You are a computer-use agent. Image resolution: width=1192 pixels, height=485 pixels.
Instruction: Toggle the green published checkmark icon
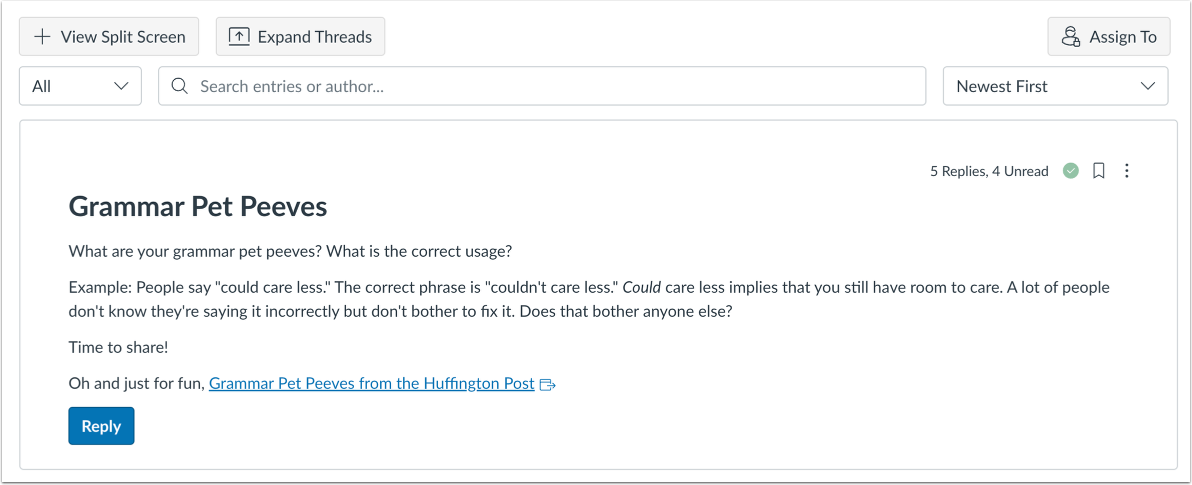click(1071, 171)
